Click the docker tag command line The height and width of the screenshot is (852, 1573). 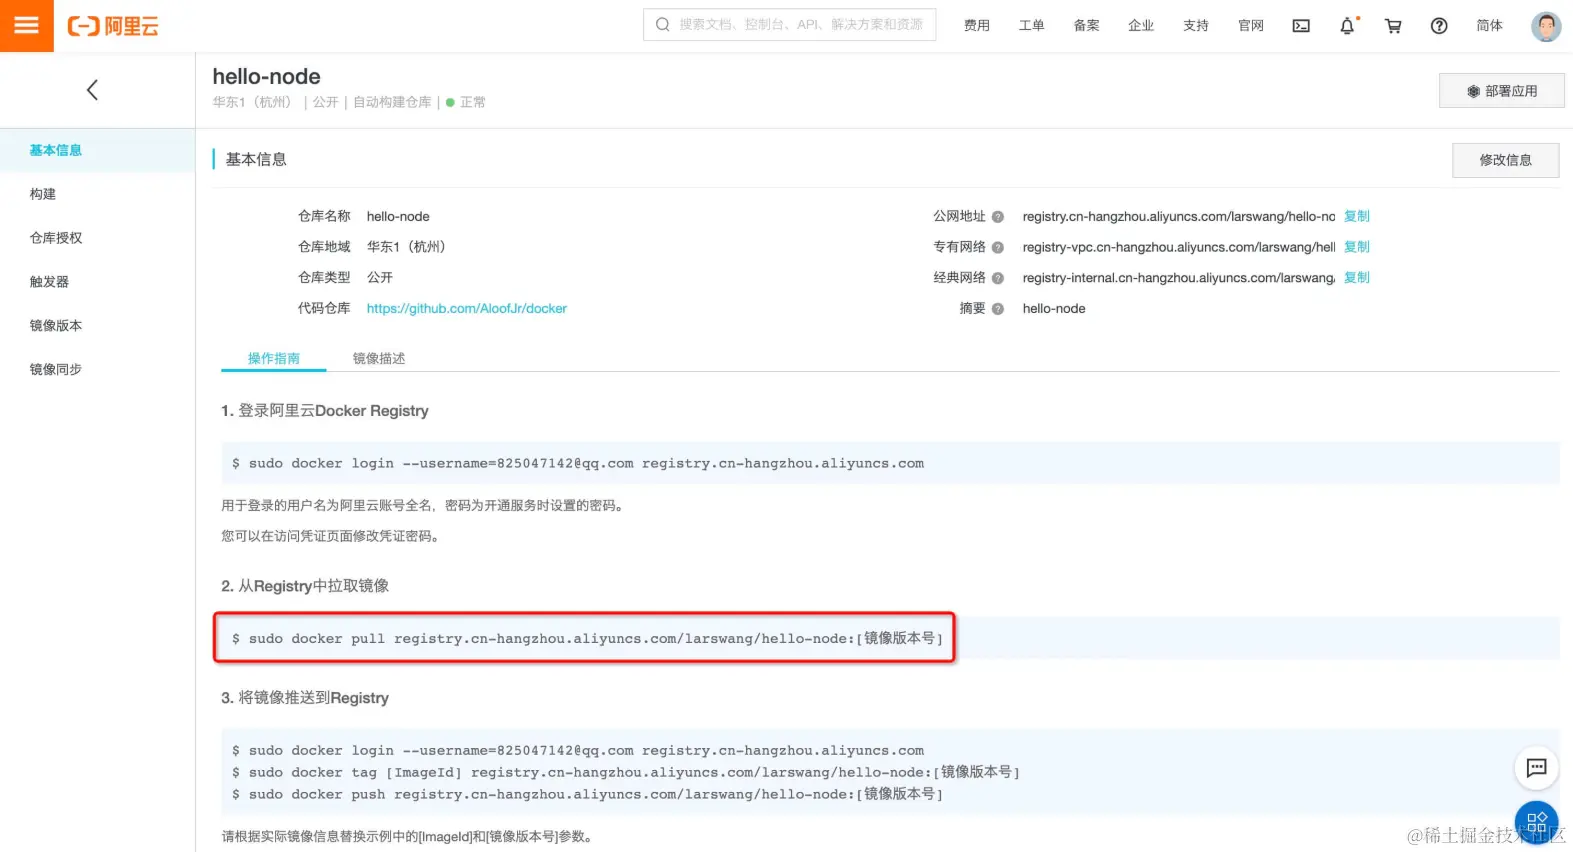tap(626, 772)
